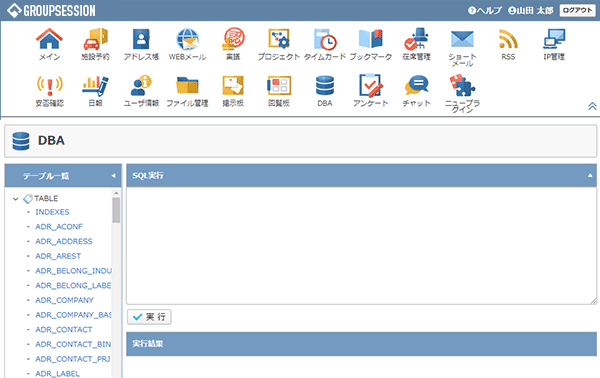Open the RSS feed icon

pos(508,39)
